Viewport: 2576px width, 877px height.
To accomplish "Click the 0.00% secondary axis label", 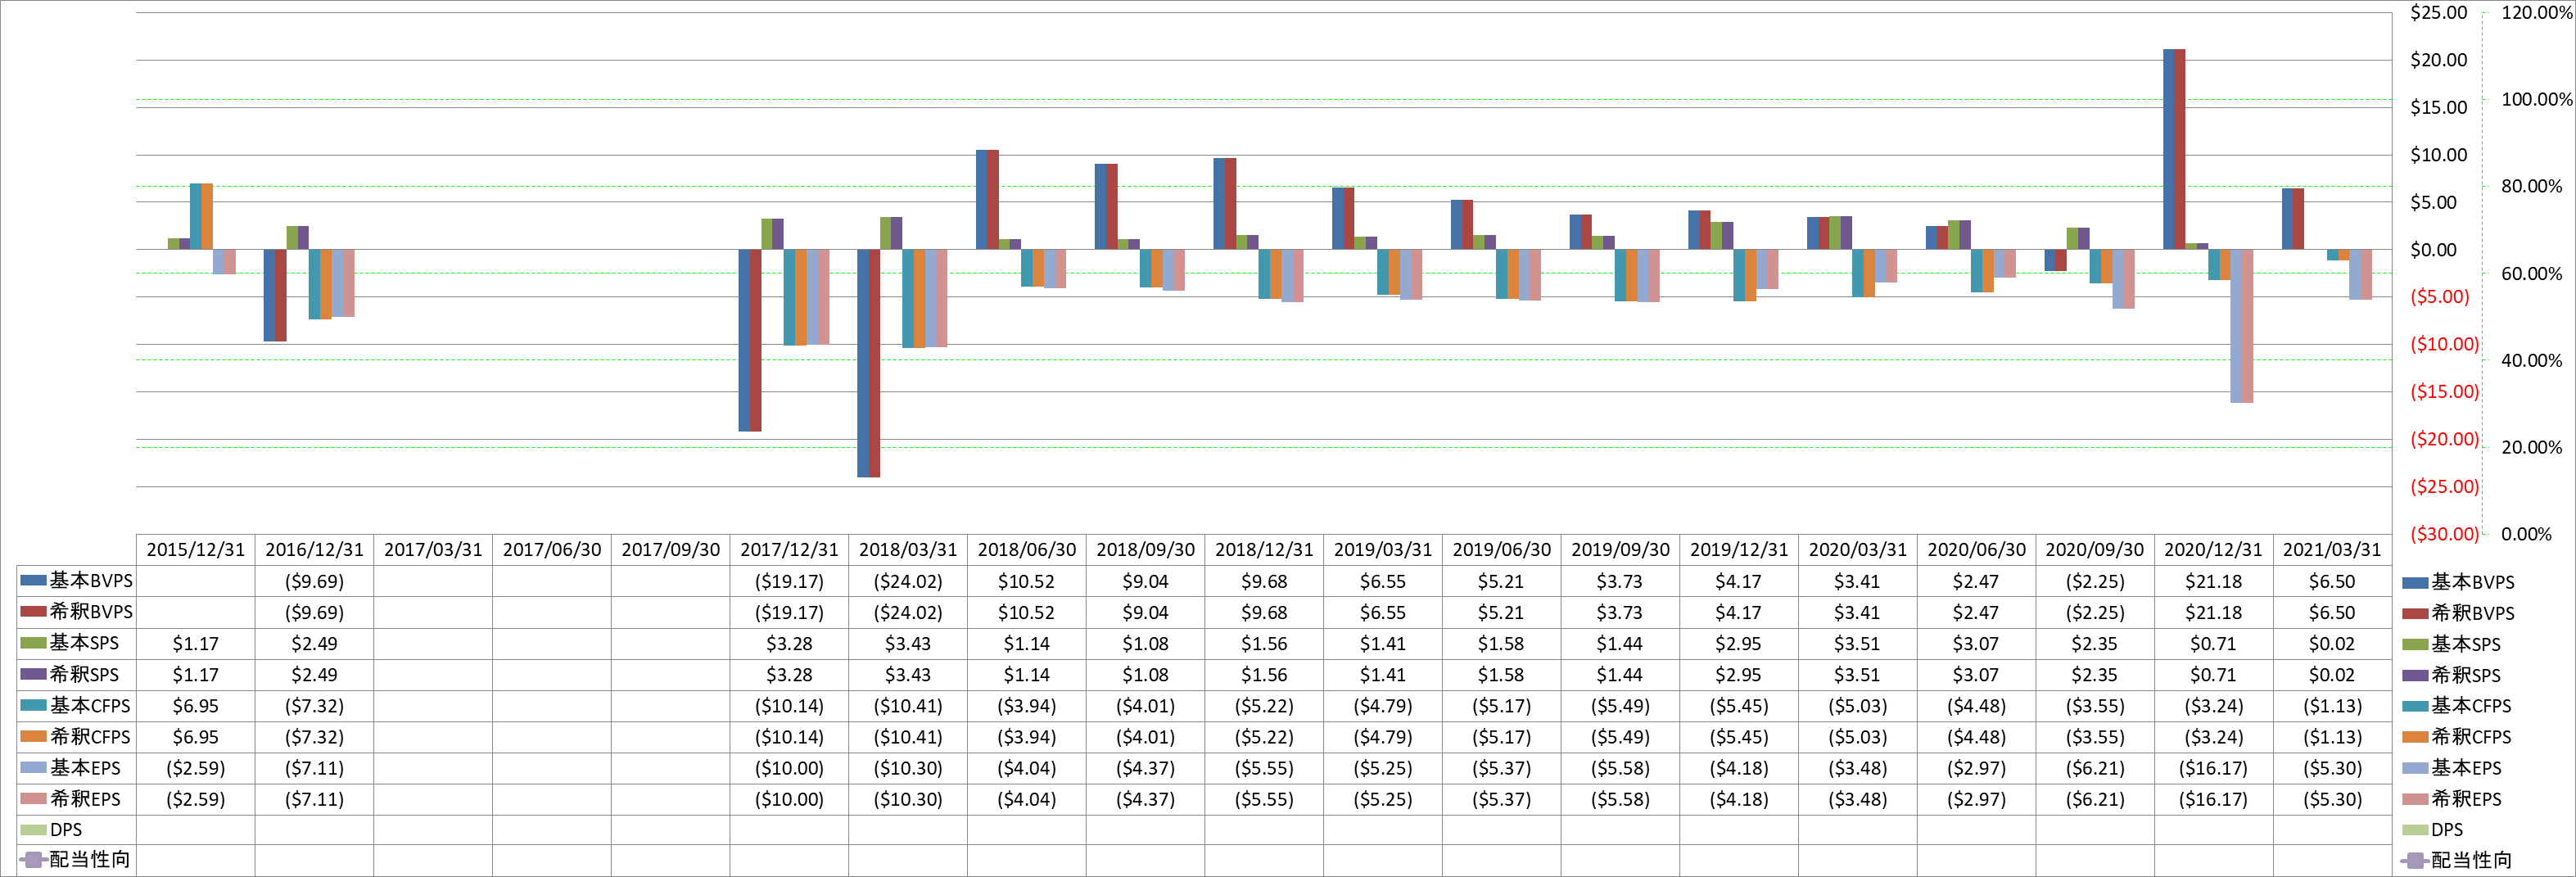I will [x=2526, y=534].
